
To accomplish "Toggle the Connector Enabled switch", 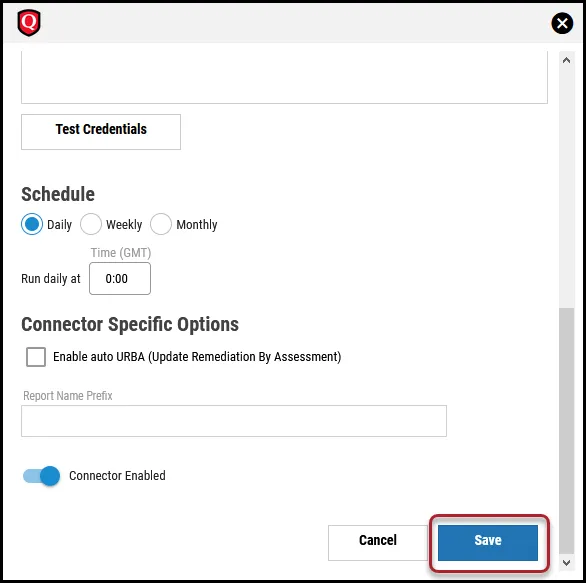I will pyautogui.click(x=41, y=476).
